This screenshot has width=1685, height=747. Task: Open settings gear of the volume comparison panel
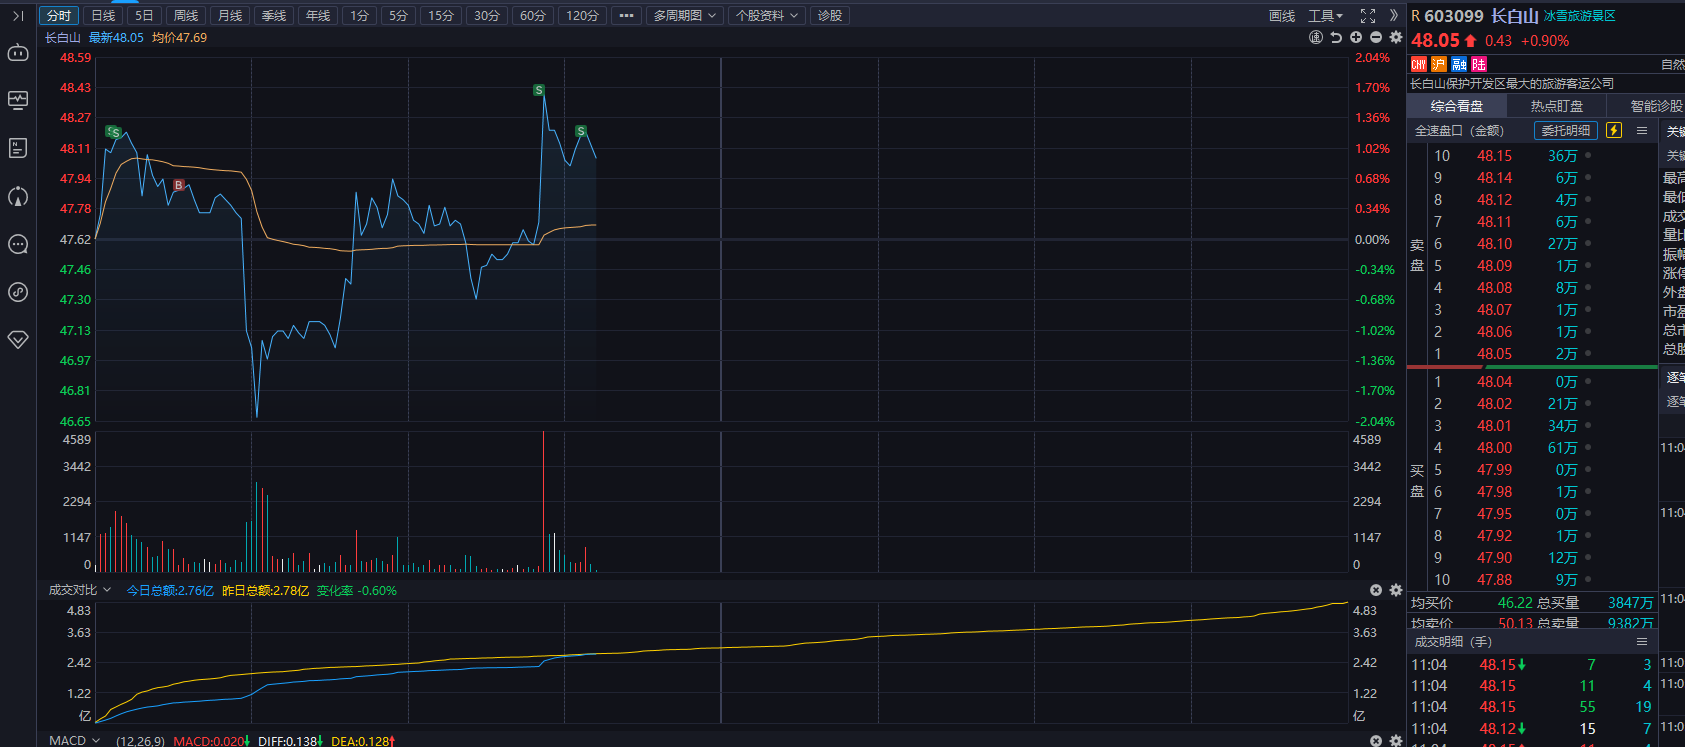[x=1396, y=591]
